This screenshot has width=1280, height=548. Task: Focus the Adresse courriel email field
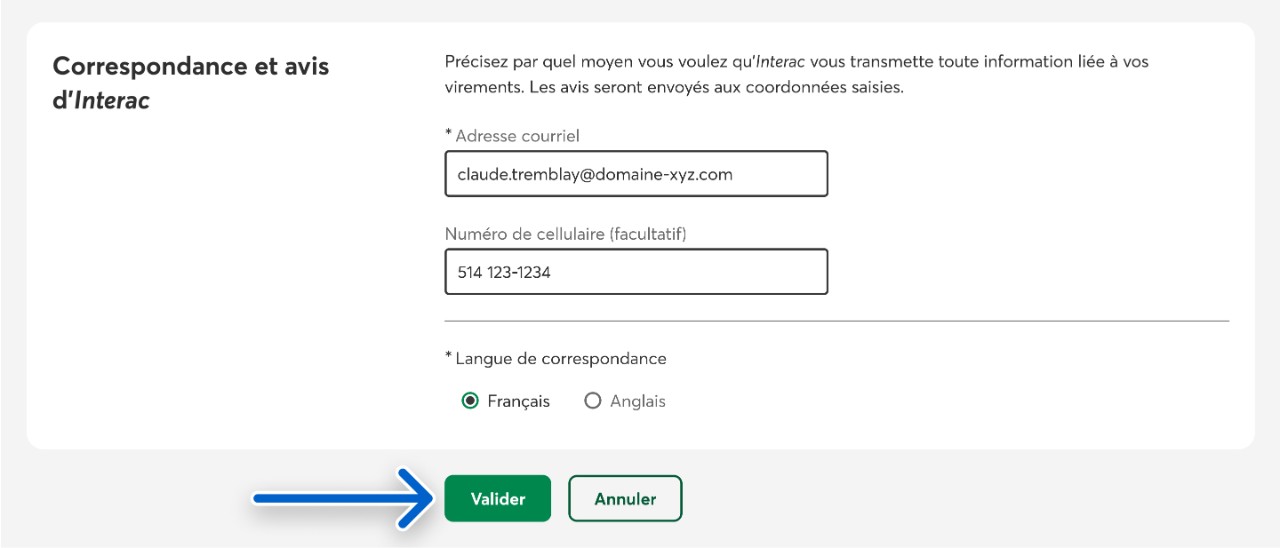[636, 174]
